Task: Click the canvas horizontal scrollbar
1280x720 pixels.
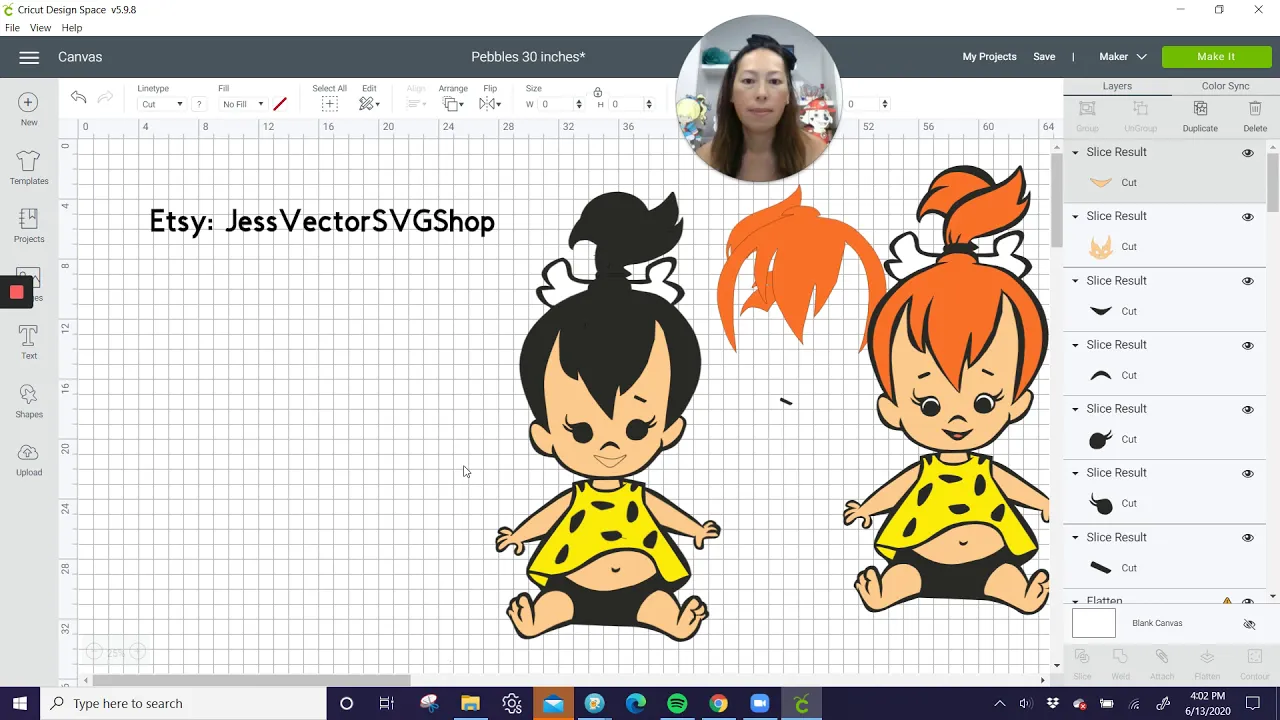Action: (251, 680)
